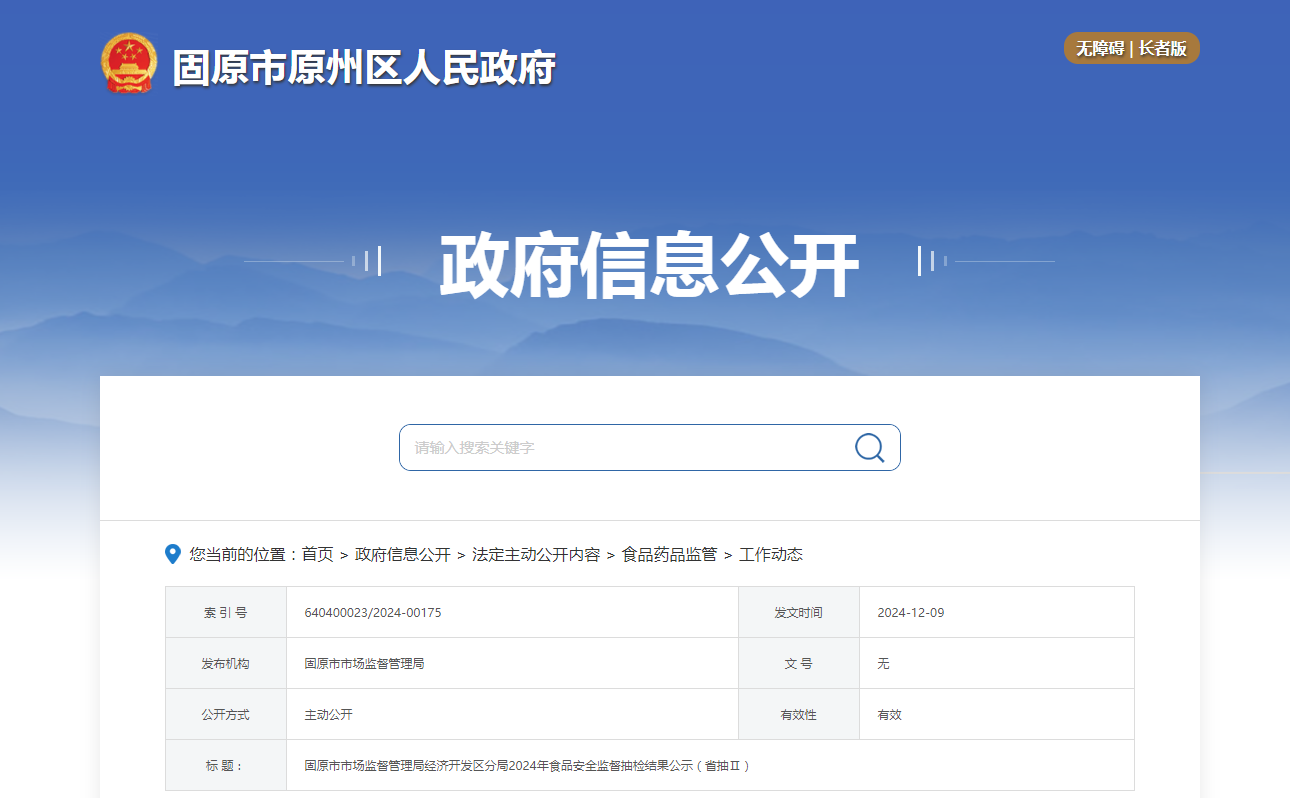Select index number 640400023/2024-00175
This screenshot has height=798, width=1290.
(x=373, y=612)
